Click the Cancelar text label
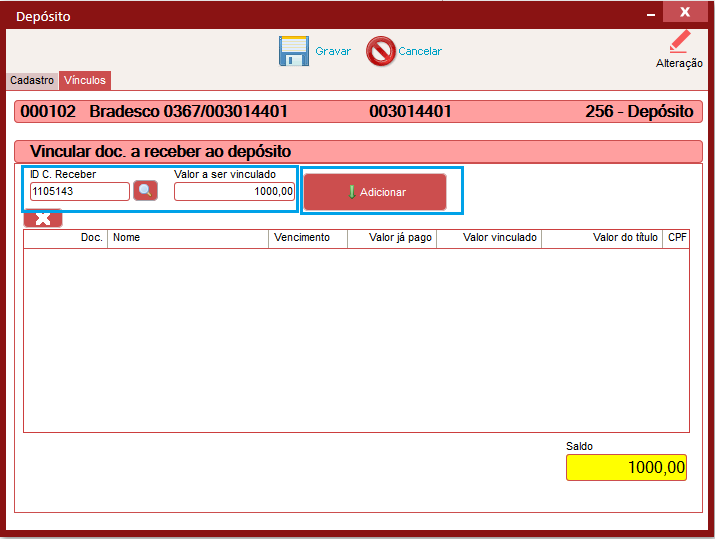Image resolution: width=718 pixels, height=540 pixels. click(420, 51)
